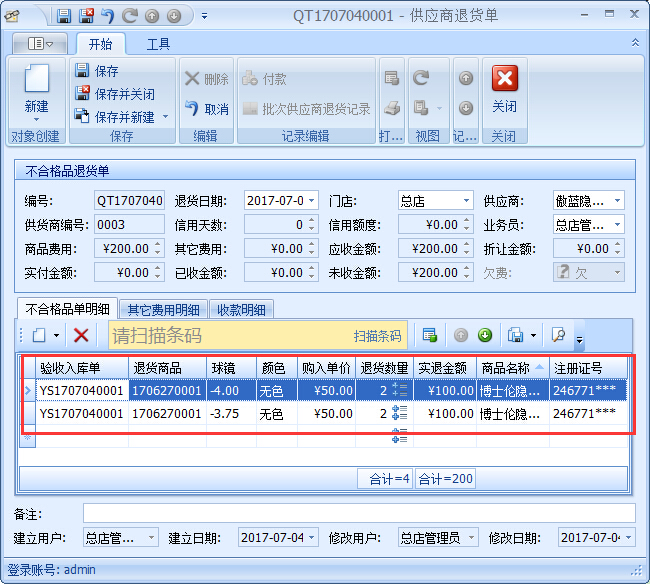Click the 扫描条码 link
Image resolution: width=650 pixels, height=584 pixels.
click(377, 336)
